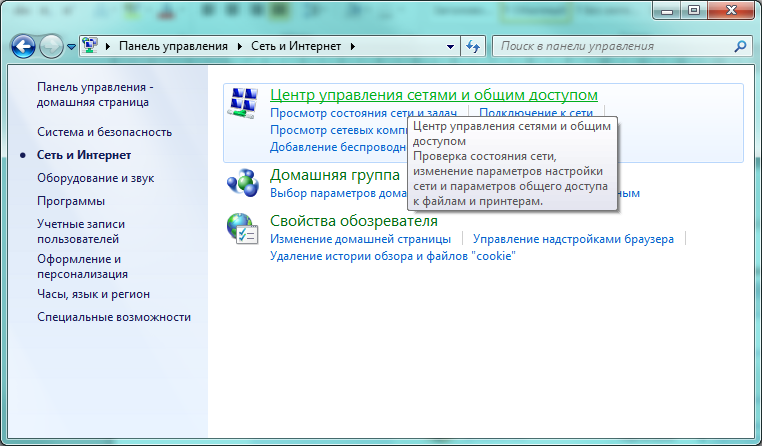Click the Refresh button beside address bar
This screenshot has width=762, height=446.
coord(473,46)
